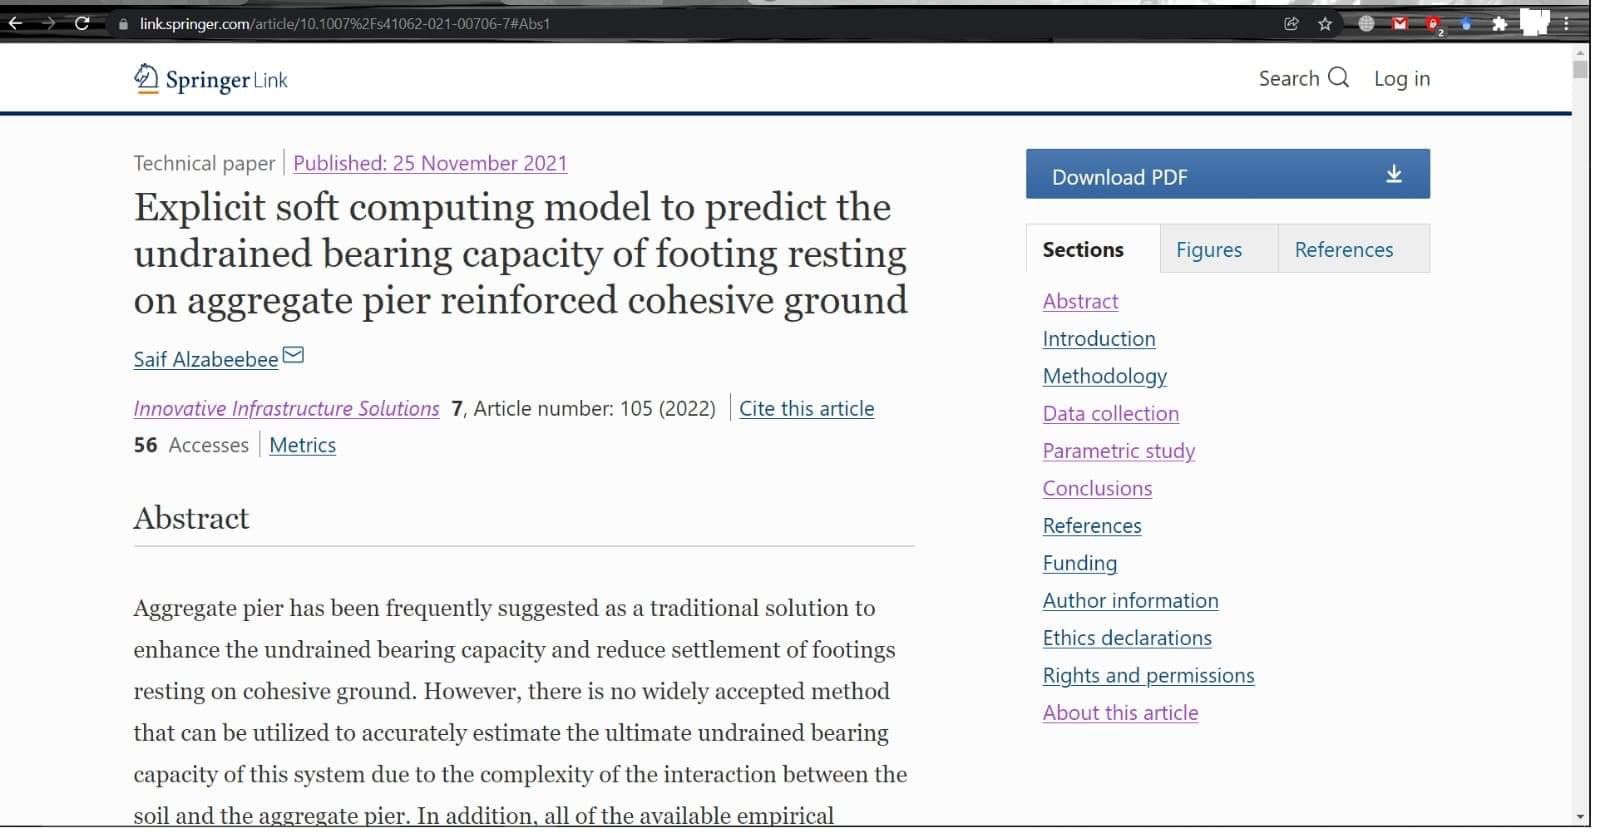Image resolution: width=1600 pixels, height=833 pixels.
Task: Open Cite this article link
Action: click(x=806, y=408)
